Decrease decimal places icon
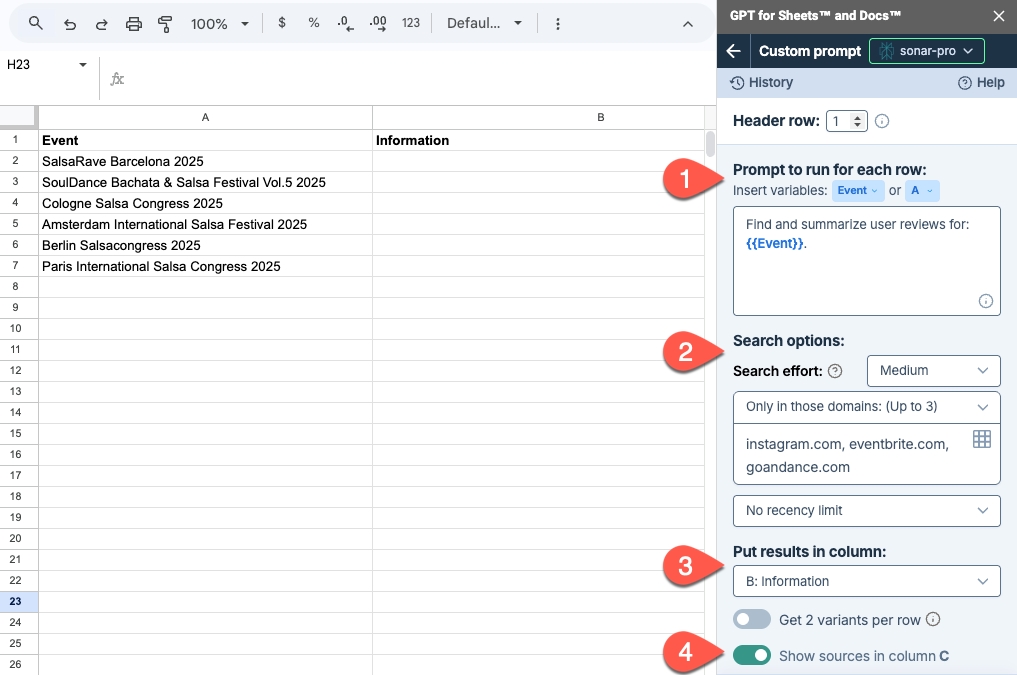This screenshot has height=675, width=1017. (346, 23)
